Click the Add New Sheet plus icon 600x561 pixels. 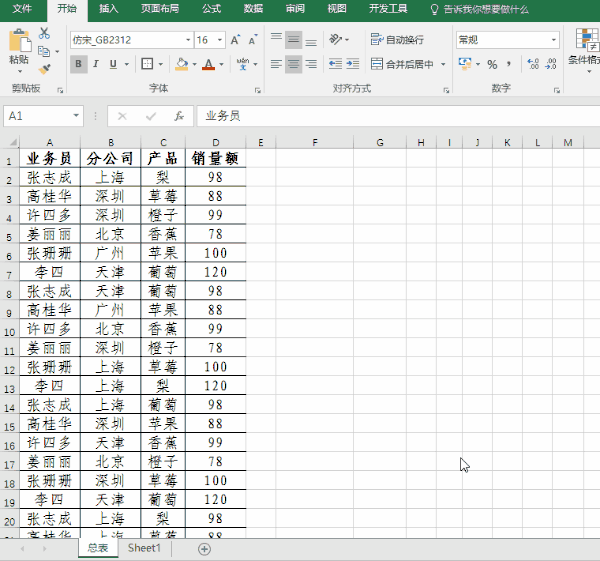coord(204,549)
